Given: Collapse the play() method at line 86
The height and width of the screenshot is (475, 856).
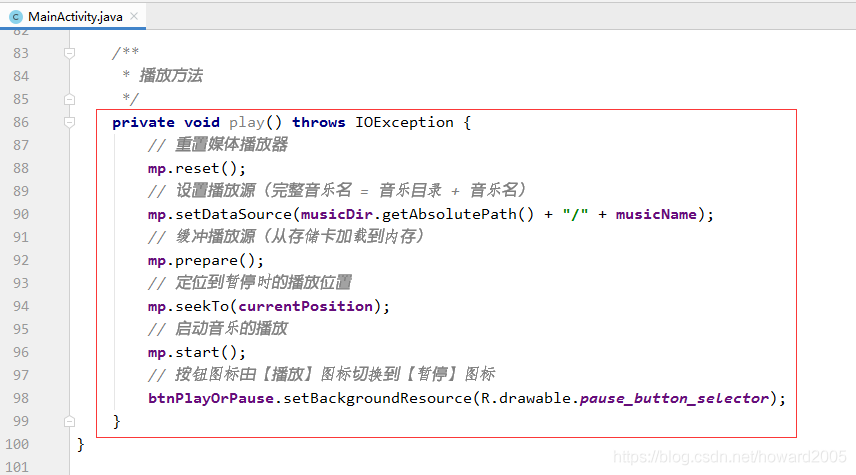Looking at the screenshot, I should 69,122.
